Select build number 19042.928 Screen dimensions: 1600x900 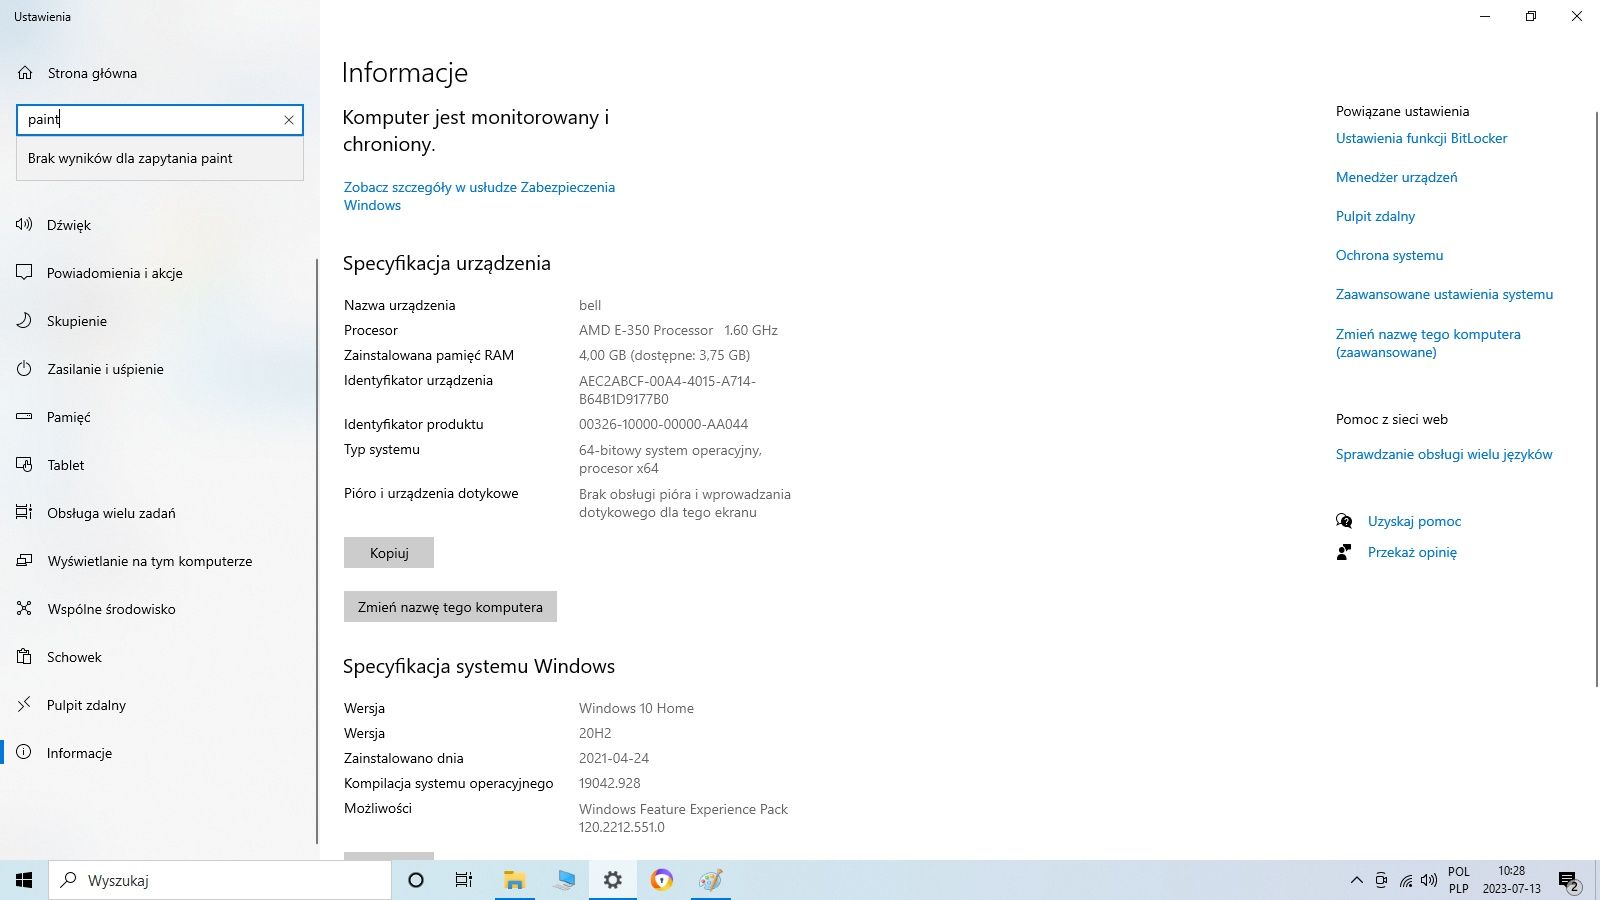(x=610, y=783)
